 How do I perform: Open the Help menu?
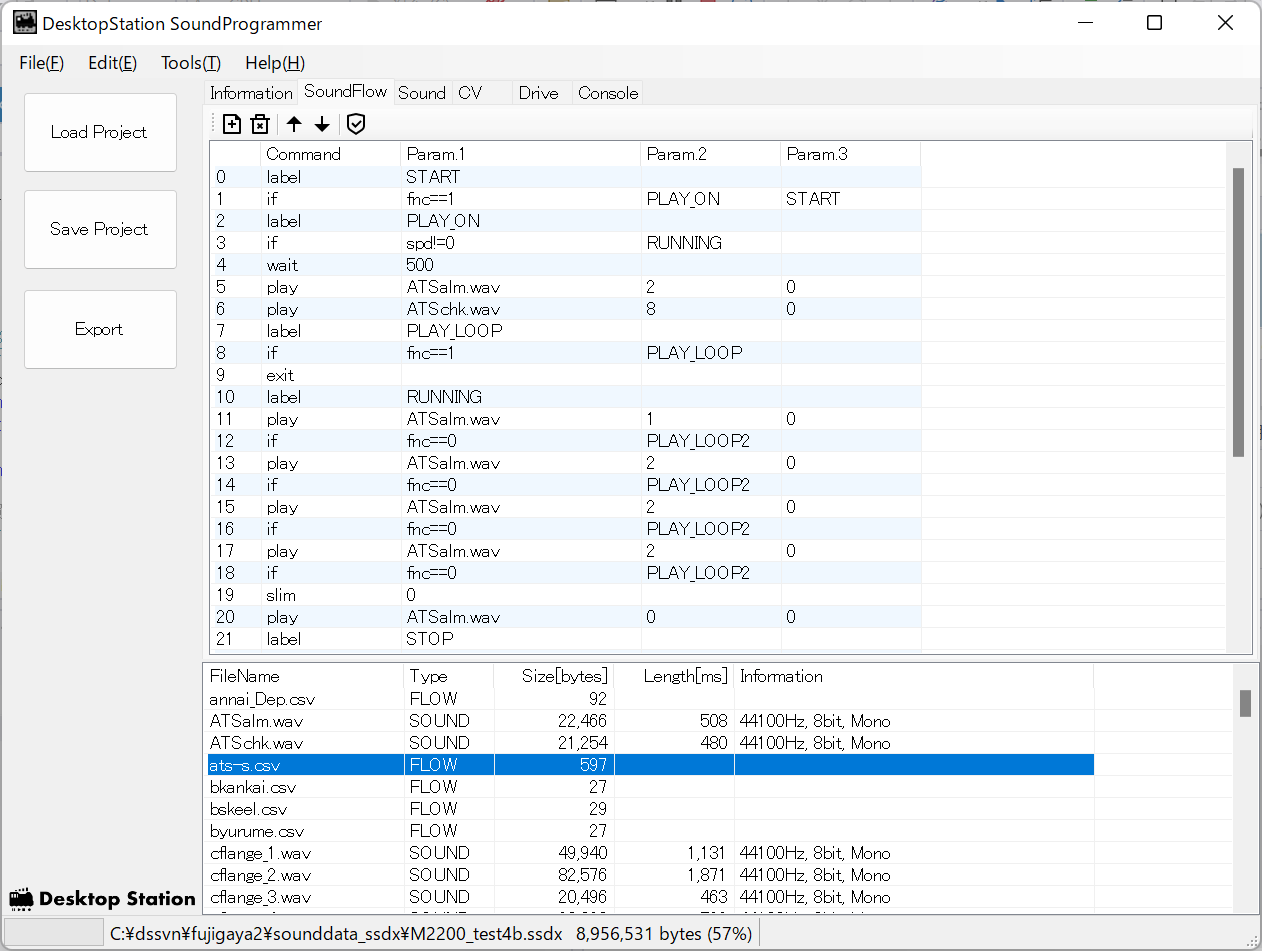click(274, 63)
